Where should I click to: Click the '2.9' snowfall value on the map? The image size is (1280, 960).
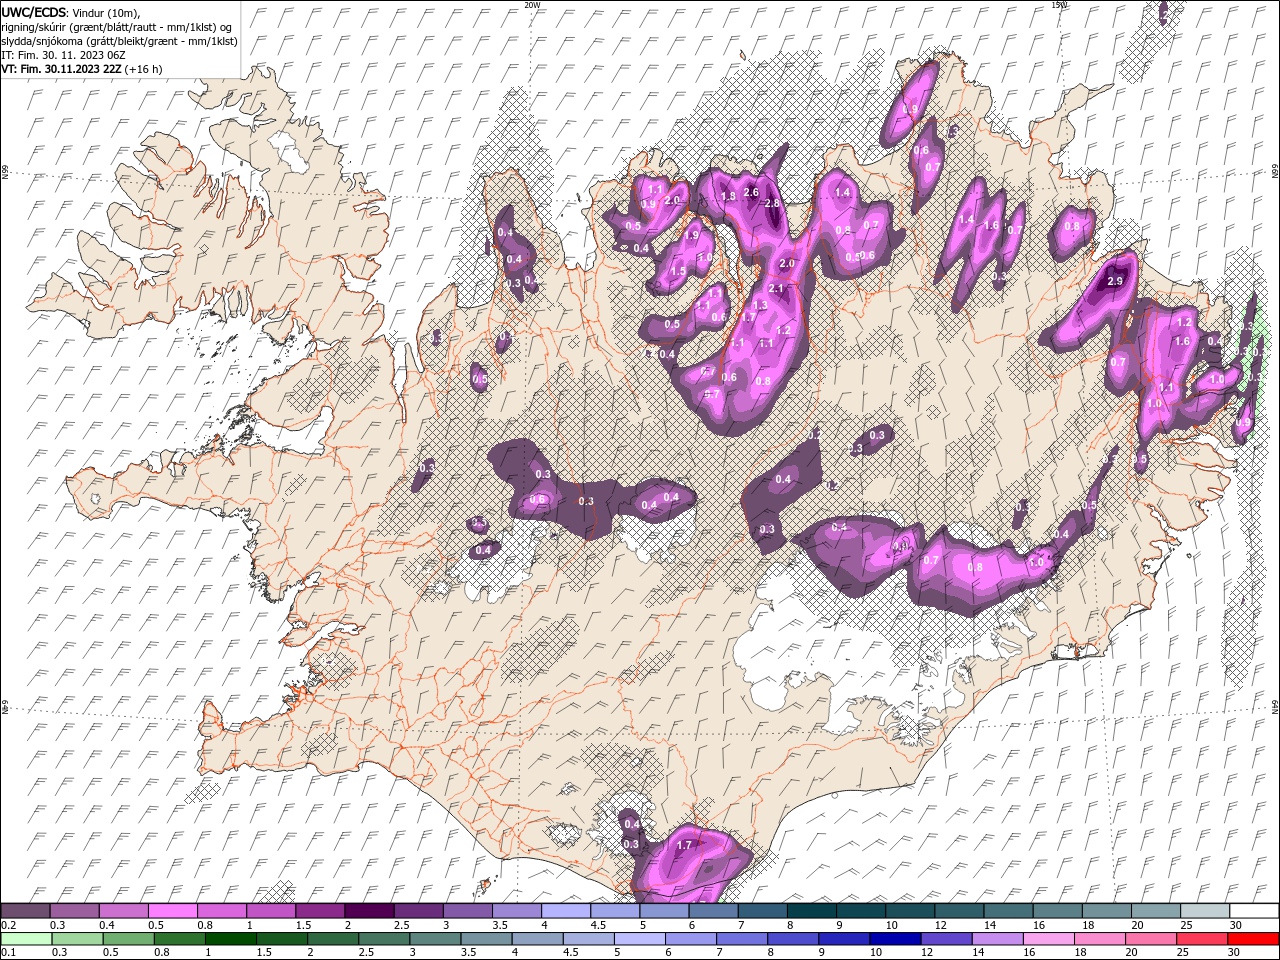pyautogui.click(x=1116, y=283)
